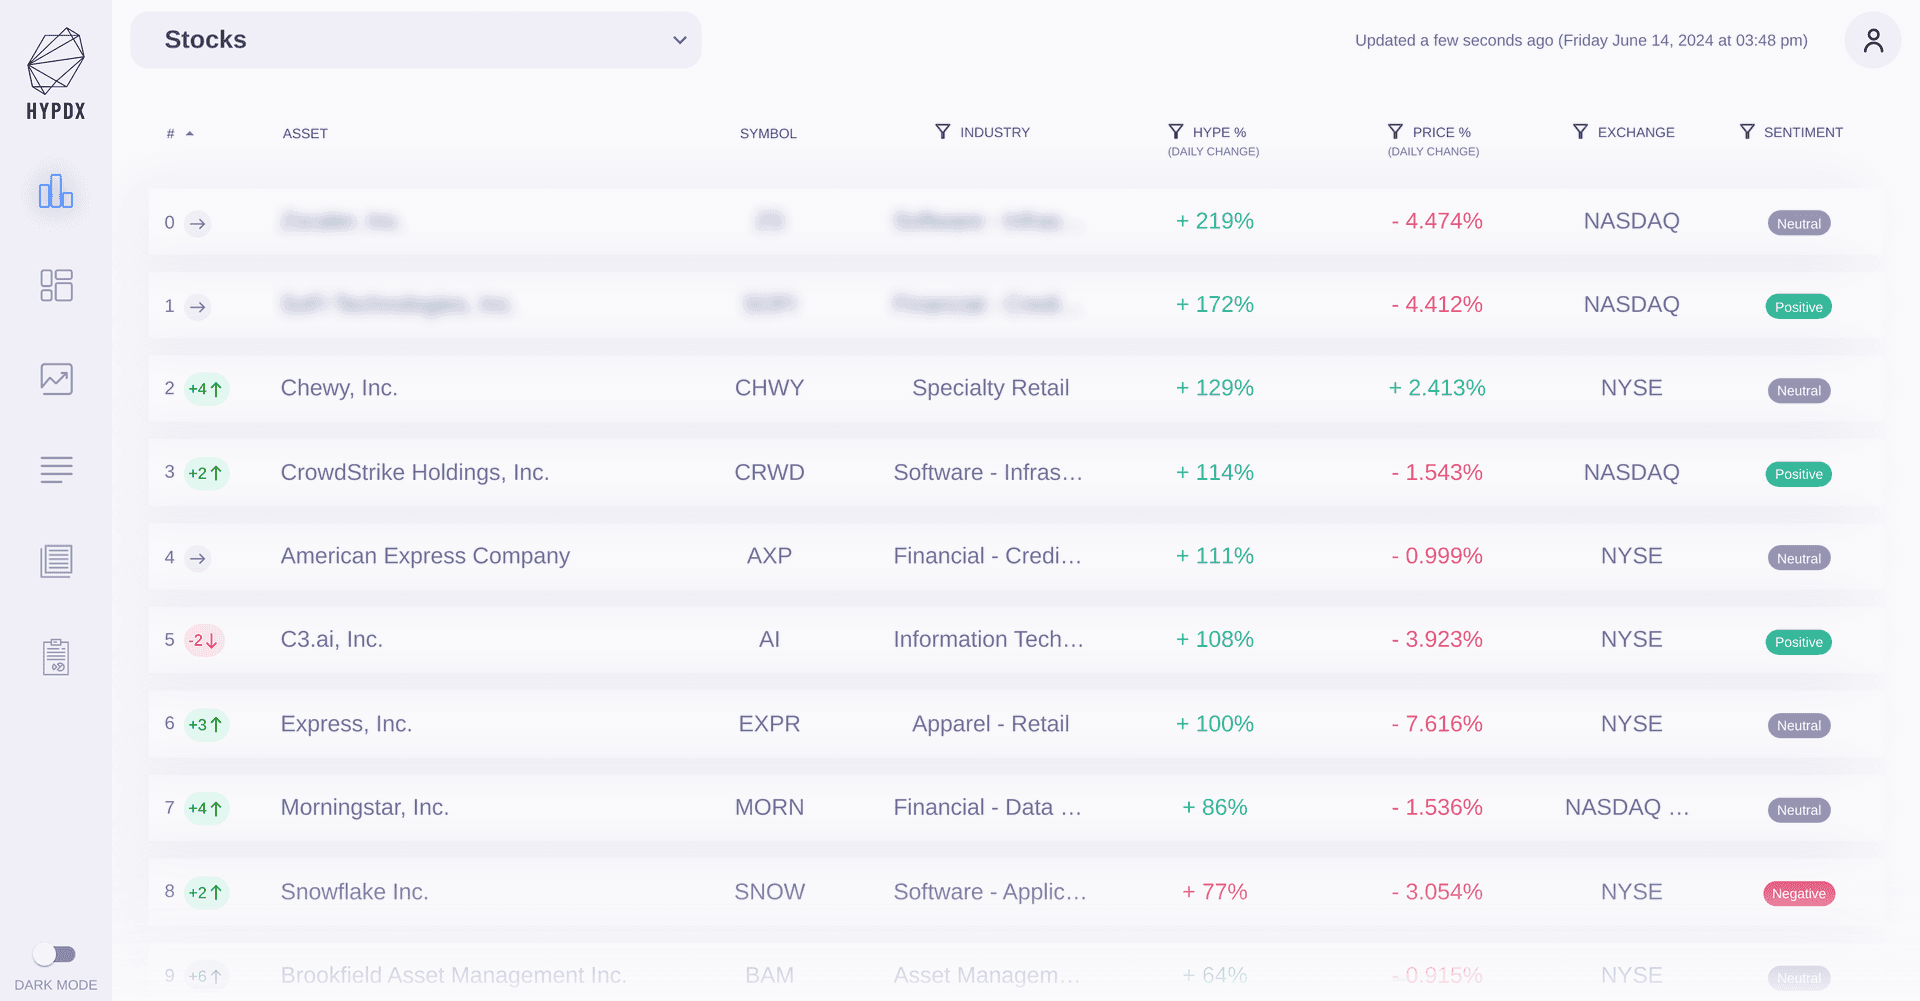1920x1001 pixels.
Task: Click the CRWD symbol
Action: 769,472
